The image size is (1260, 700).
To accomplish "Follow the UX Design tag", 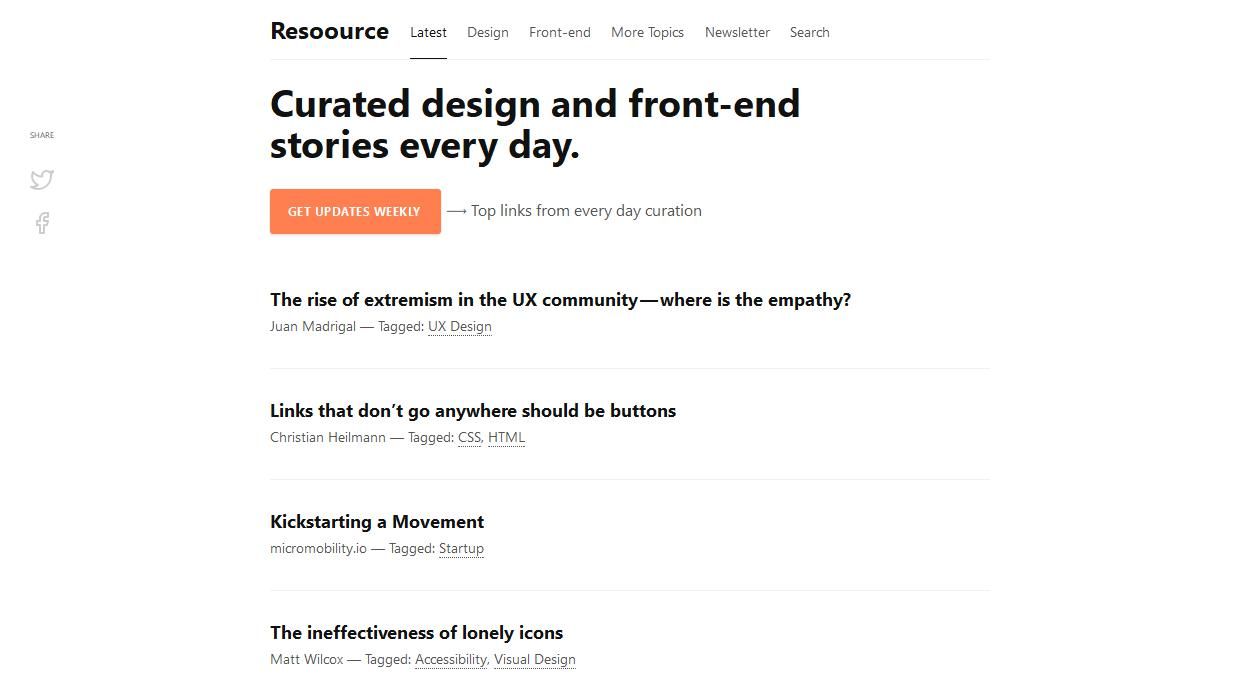I will pyautogui.click(x=460, y=326).
